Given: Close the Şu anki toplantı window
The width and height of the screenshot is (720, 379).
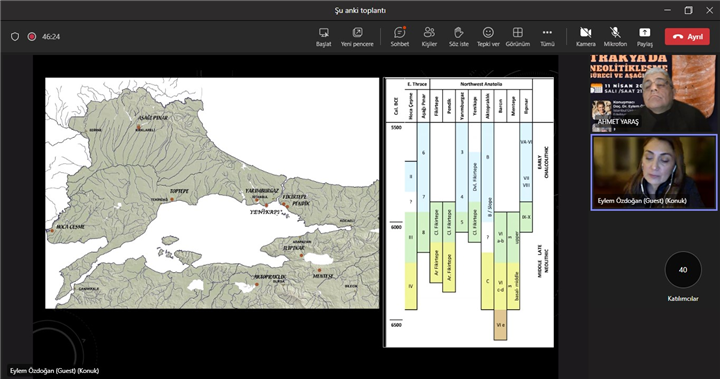Looking at the screenshot, I should (709, 10).
